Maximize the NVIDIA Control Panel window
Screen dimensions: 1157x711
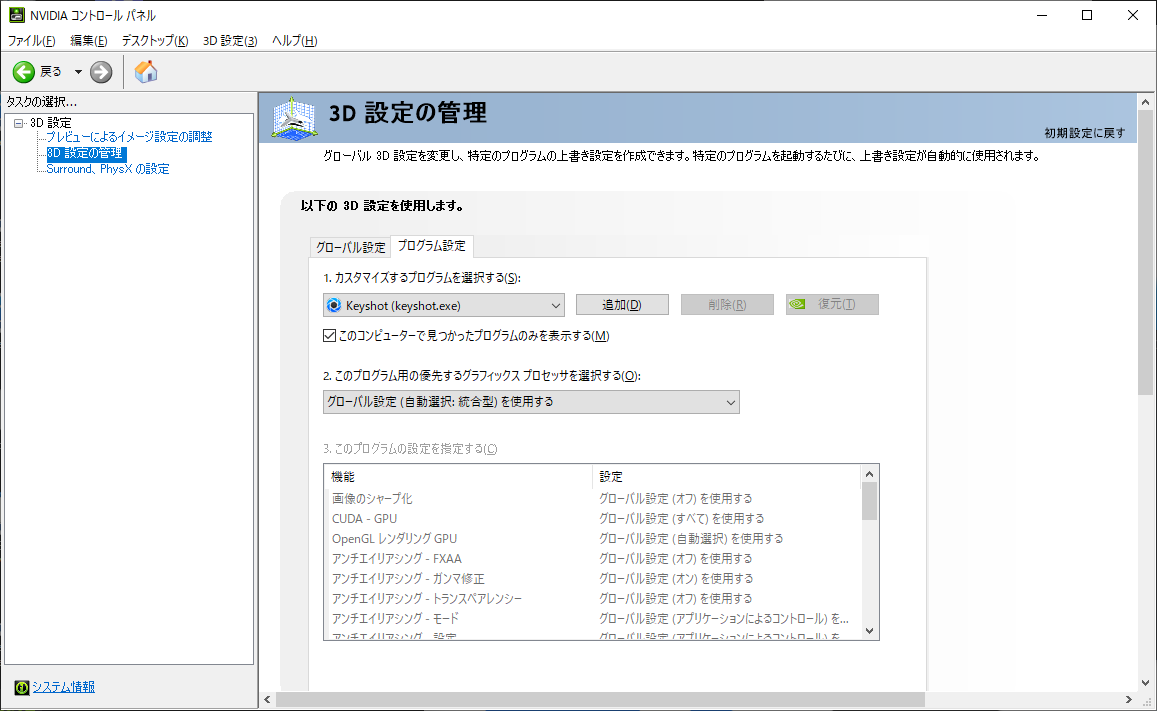(x=1087, y=15)
